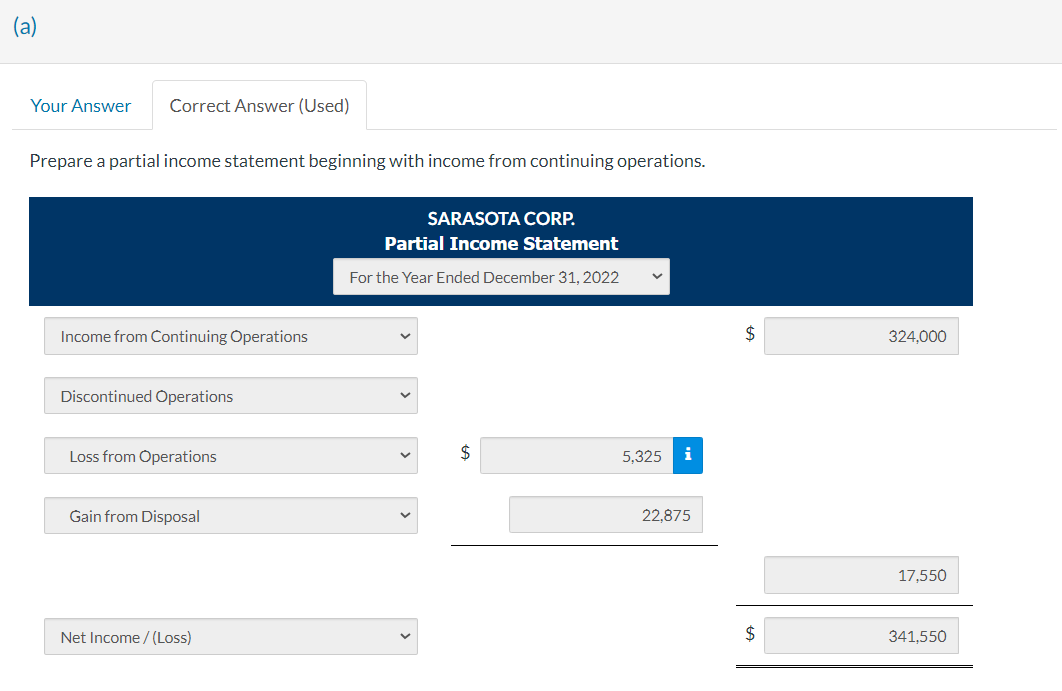Click the 324,000 amount field
This screenshot has height=691, width=1062.
click(x=861, y=336)
